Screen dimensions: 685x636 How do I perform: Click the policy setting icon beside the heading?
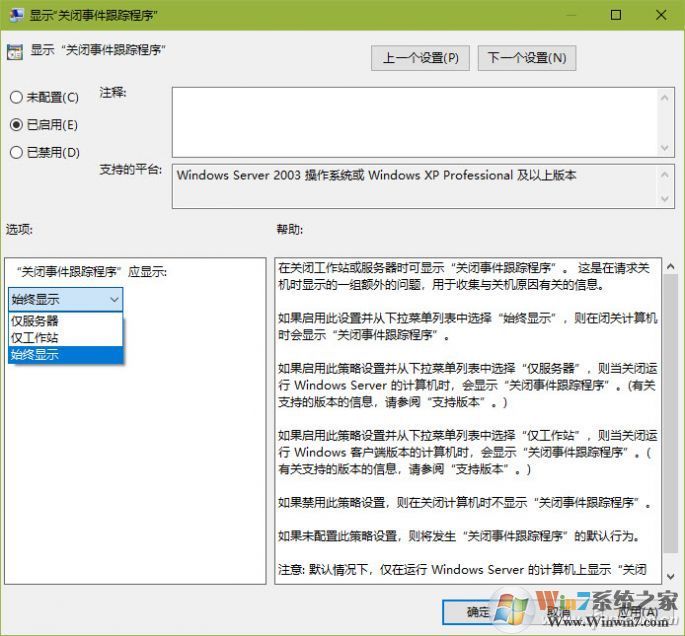pos(14,51)
